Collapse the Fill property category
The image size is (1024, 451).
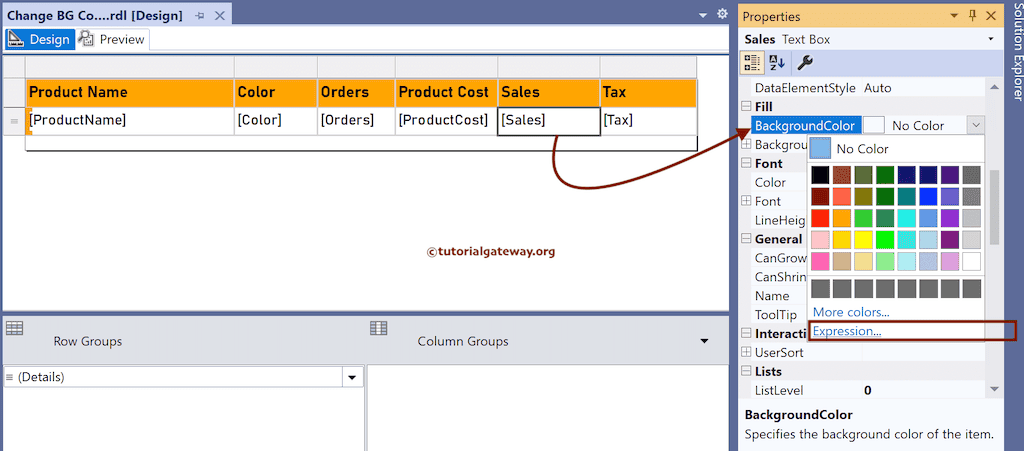click(746, 107)
